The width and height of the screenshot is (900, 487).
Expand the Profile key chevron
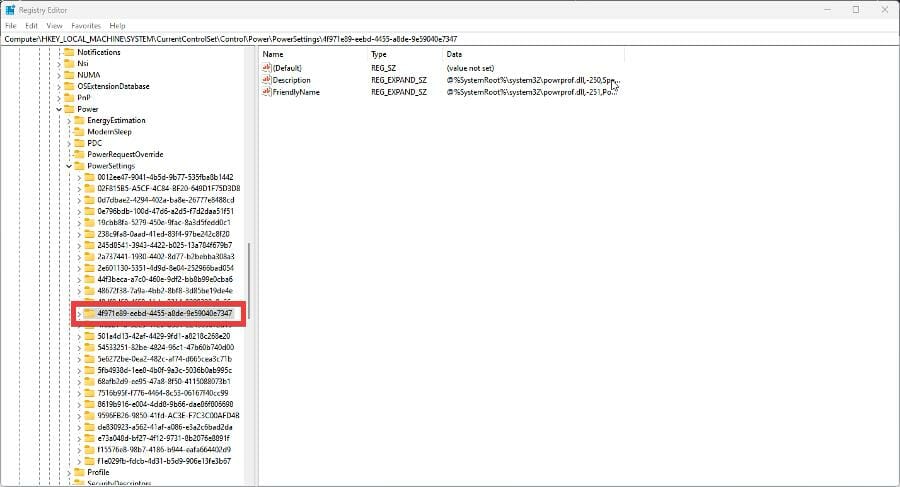[x=69, y=473]
